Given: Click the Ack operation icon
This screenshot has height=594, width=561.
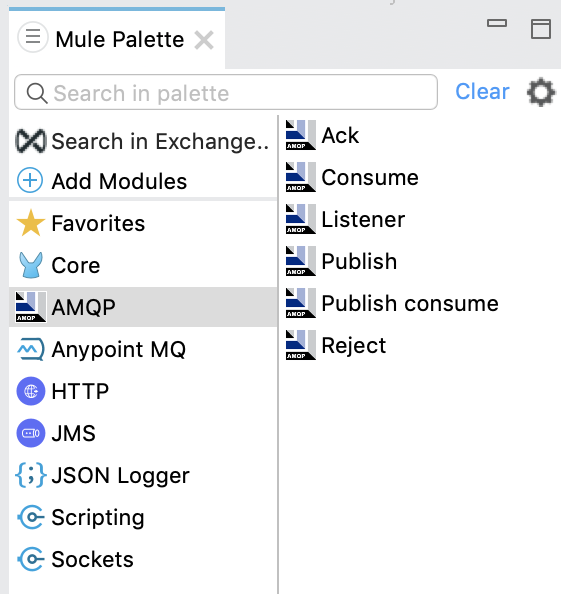Looking at the screenshot, I should [x=301, y=135].
